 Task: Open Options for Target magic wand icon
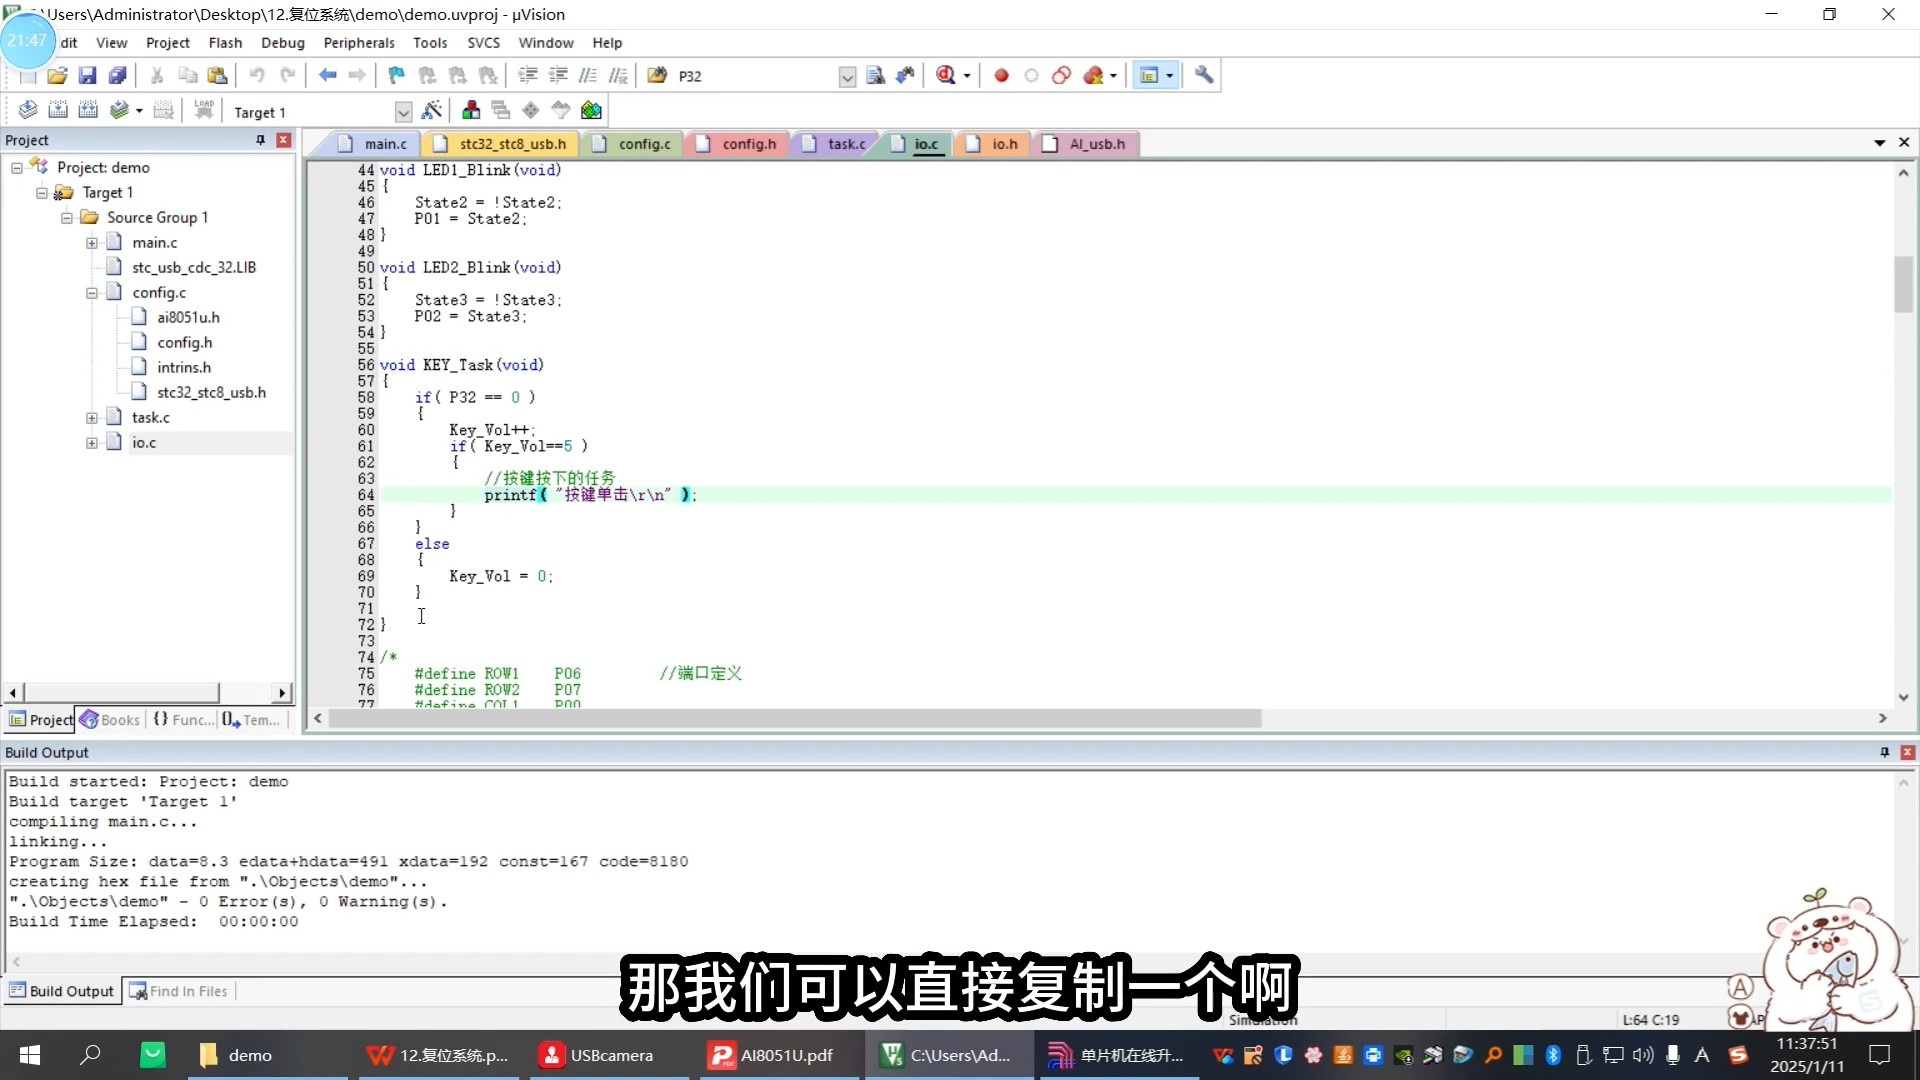pyautogui.click(x=432, y=111)
